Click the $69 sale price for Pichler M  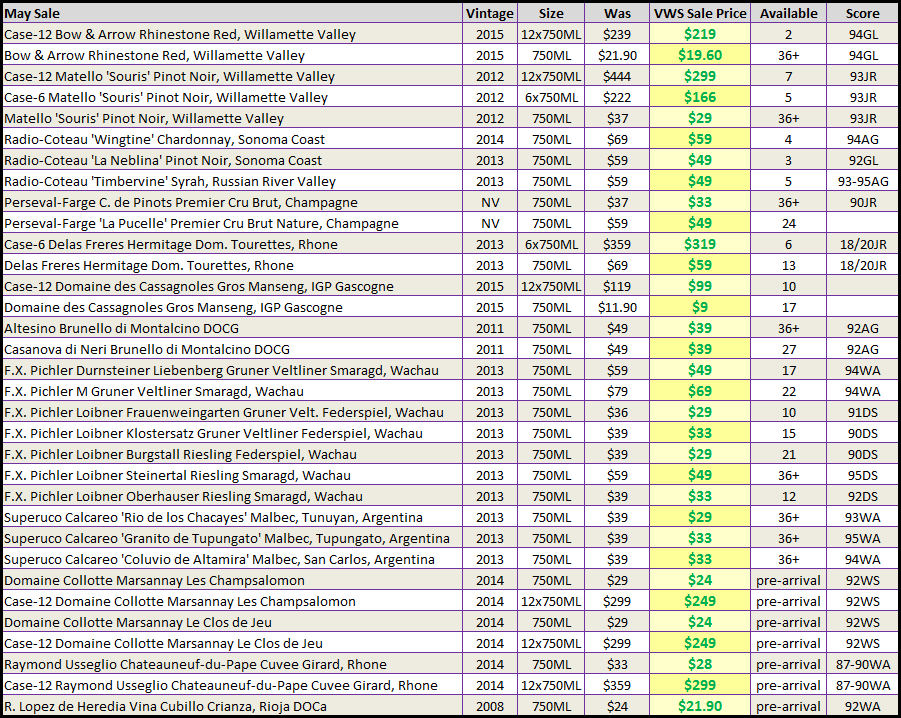700,391
